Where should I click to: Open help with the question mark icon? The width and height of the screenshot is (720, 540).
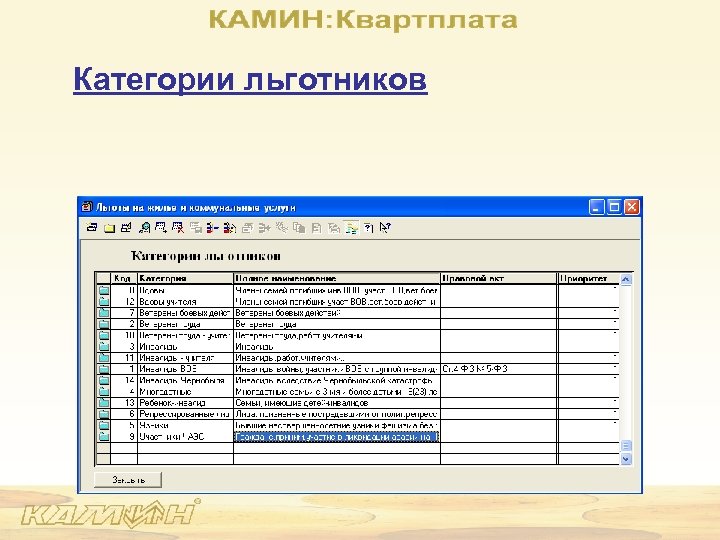tap(369, 228)
